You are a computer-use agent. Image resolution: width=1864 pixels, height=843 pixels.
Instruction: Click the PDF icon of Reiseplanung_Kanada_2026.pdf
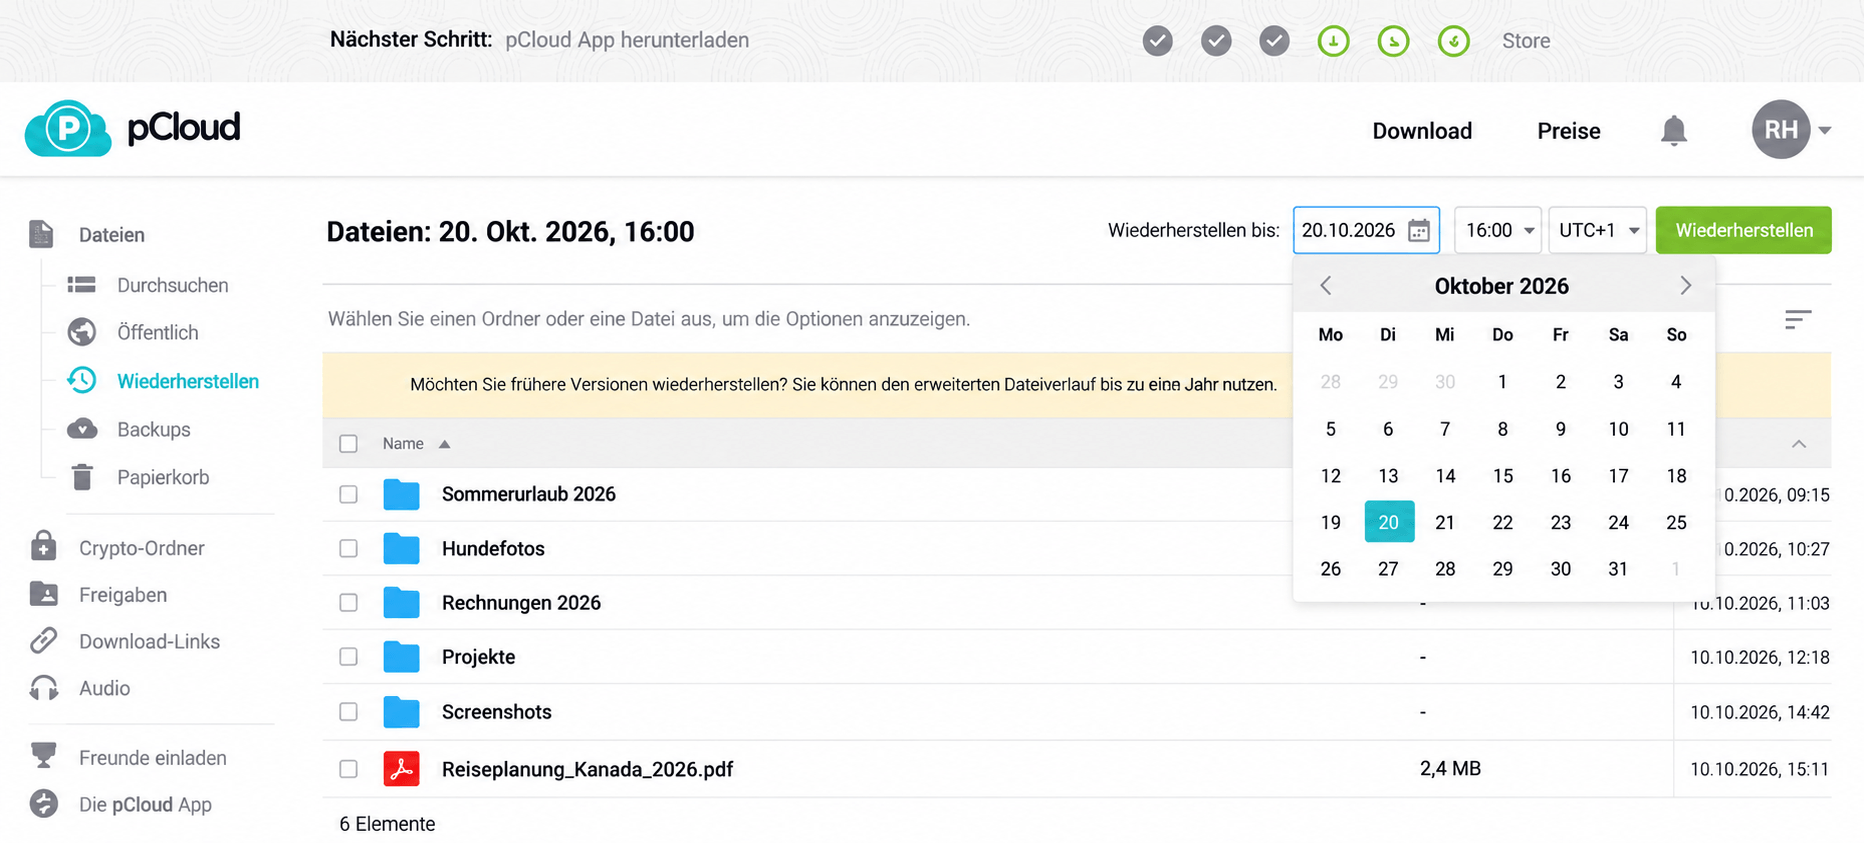pyautogui.click(x=401, y=769)
